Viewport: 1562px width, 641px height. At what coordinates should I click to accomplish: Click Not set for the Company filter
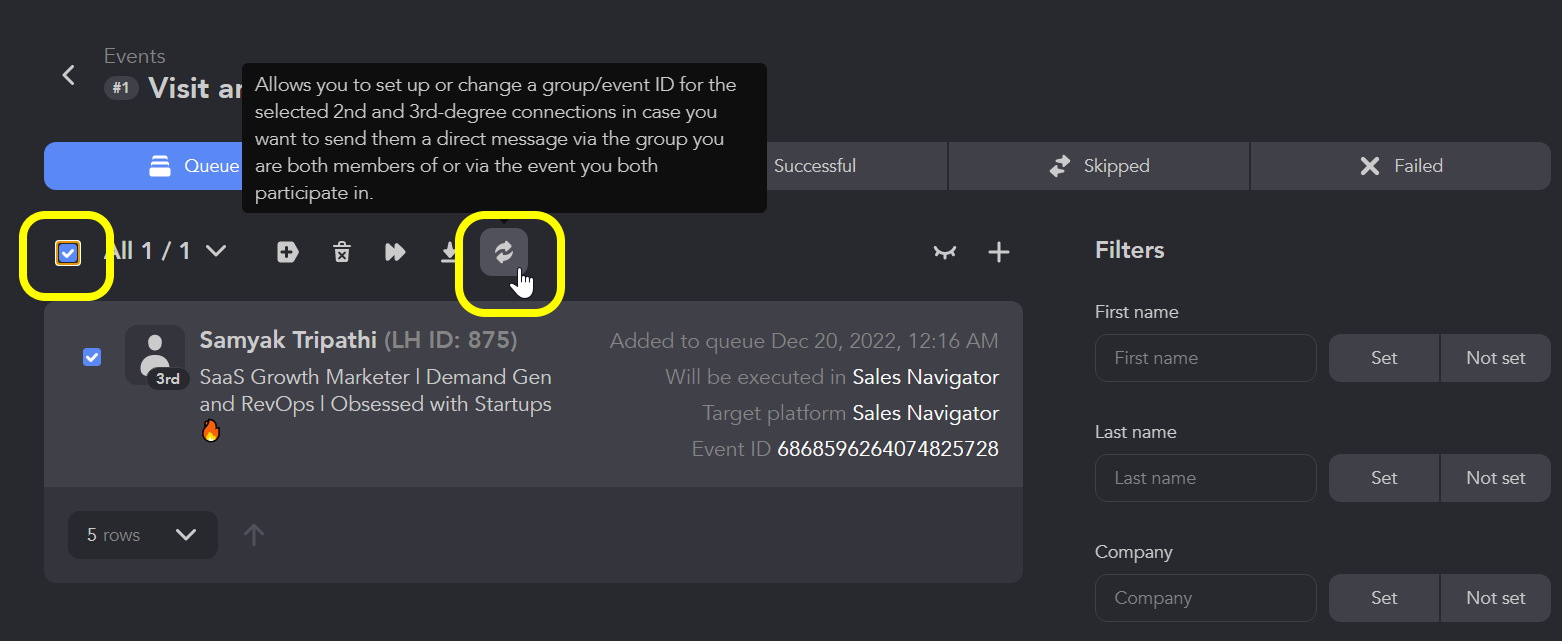[1496, 598]
